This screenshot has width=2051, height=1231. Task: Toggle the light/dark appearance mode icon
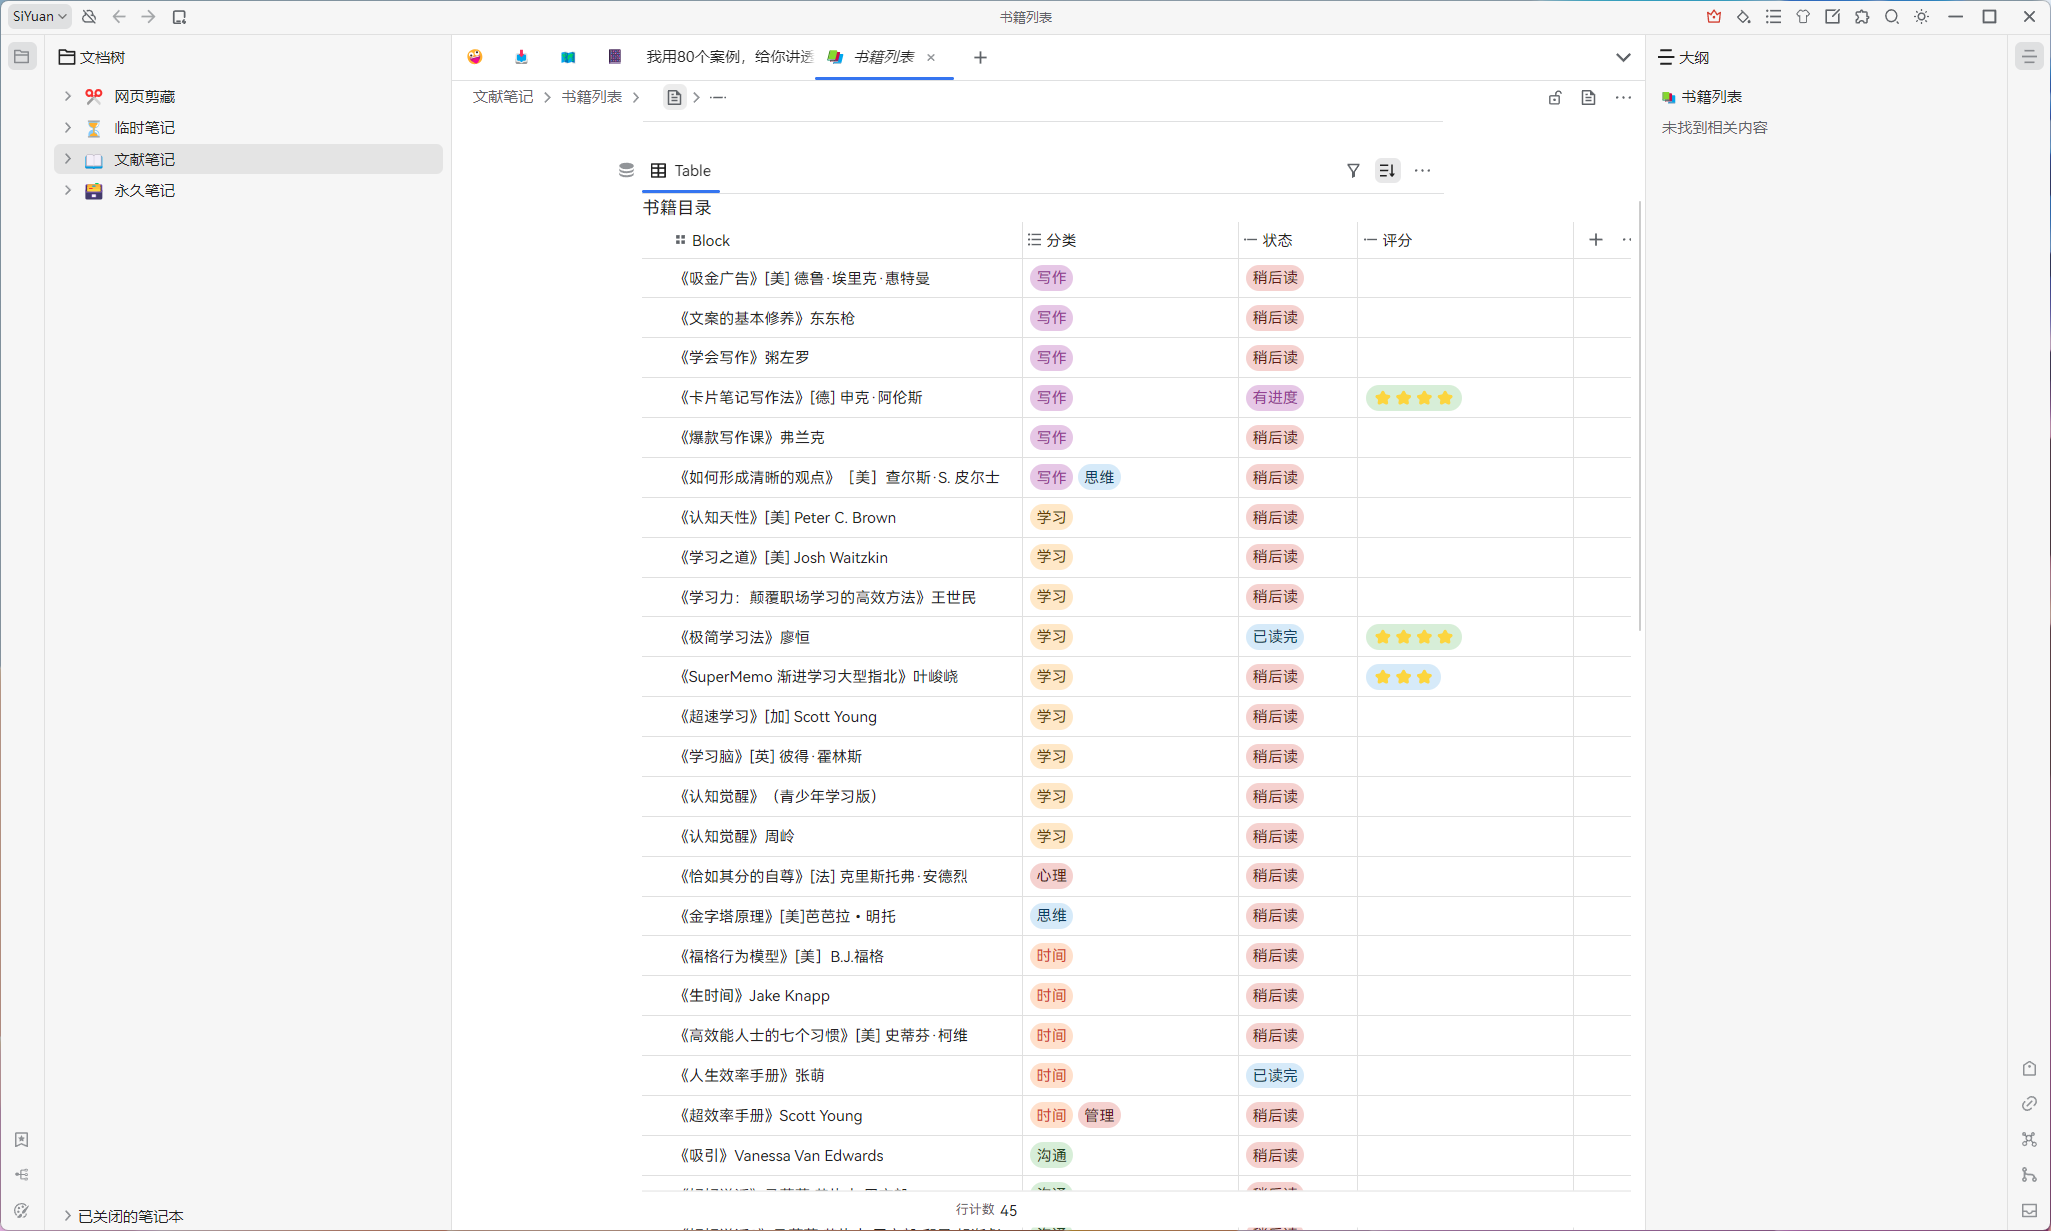point(1921,17)
